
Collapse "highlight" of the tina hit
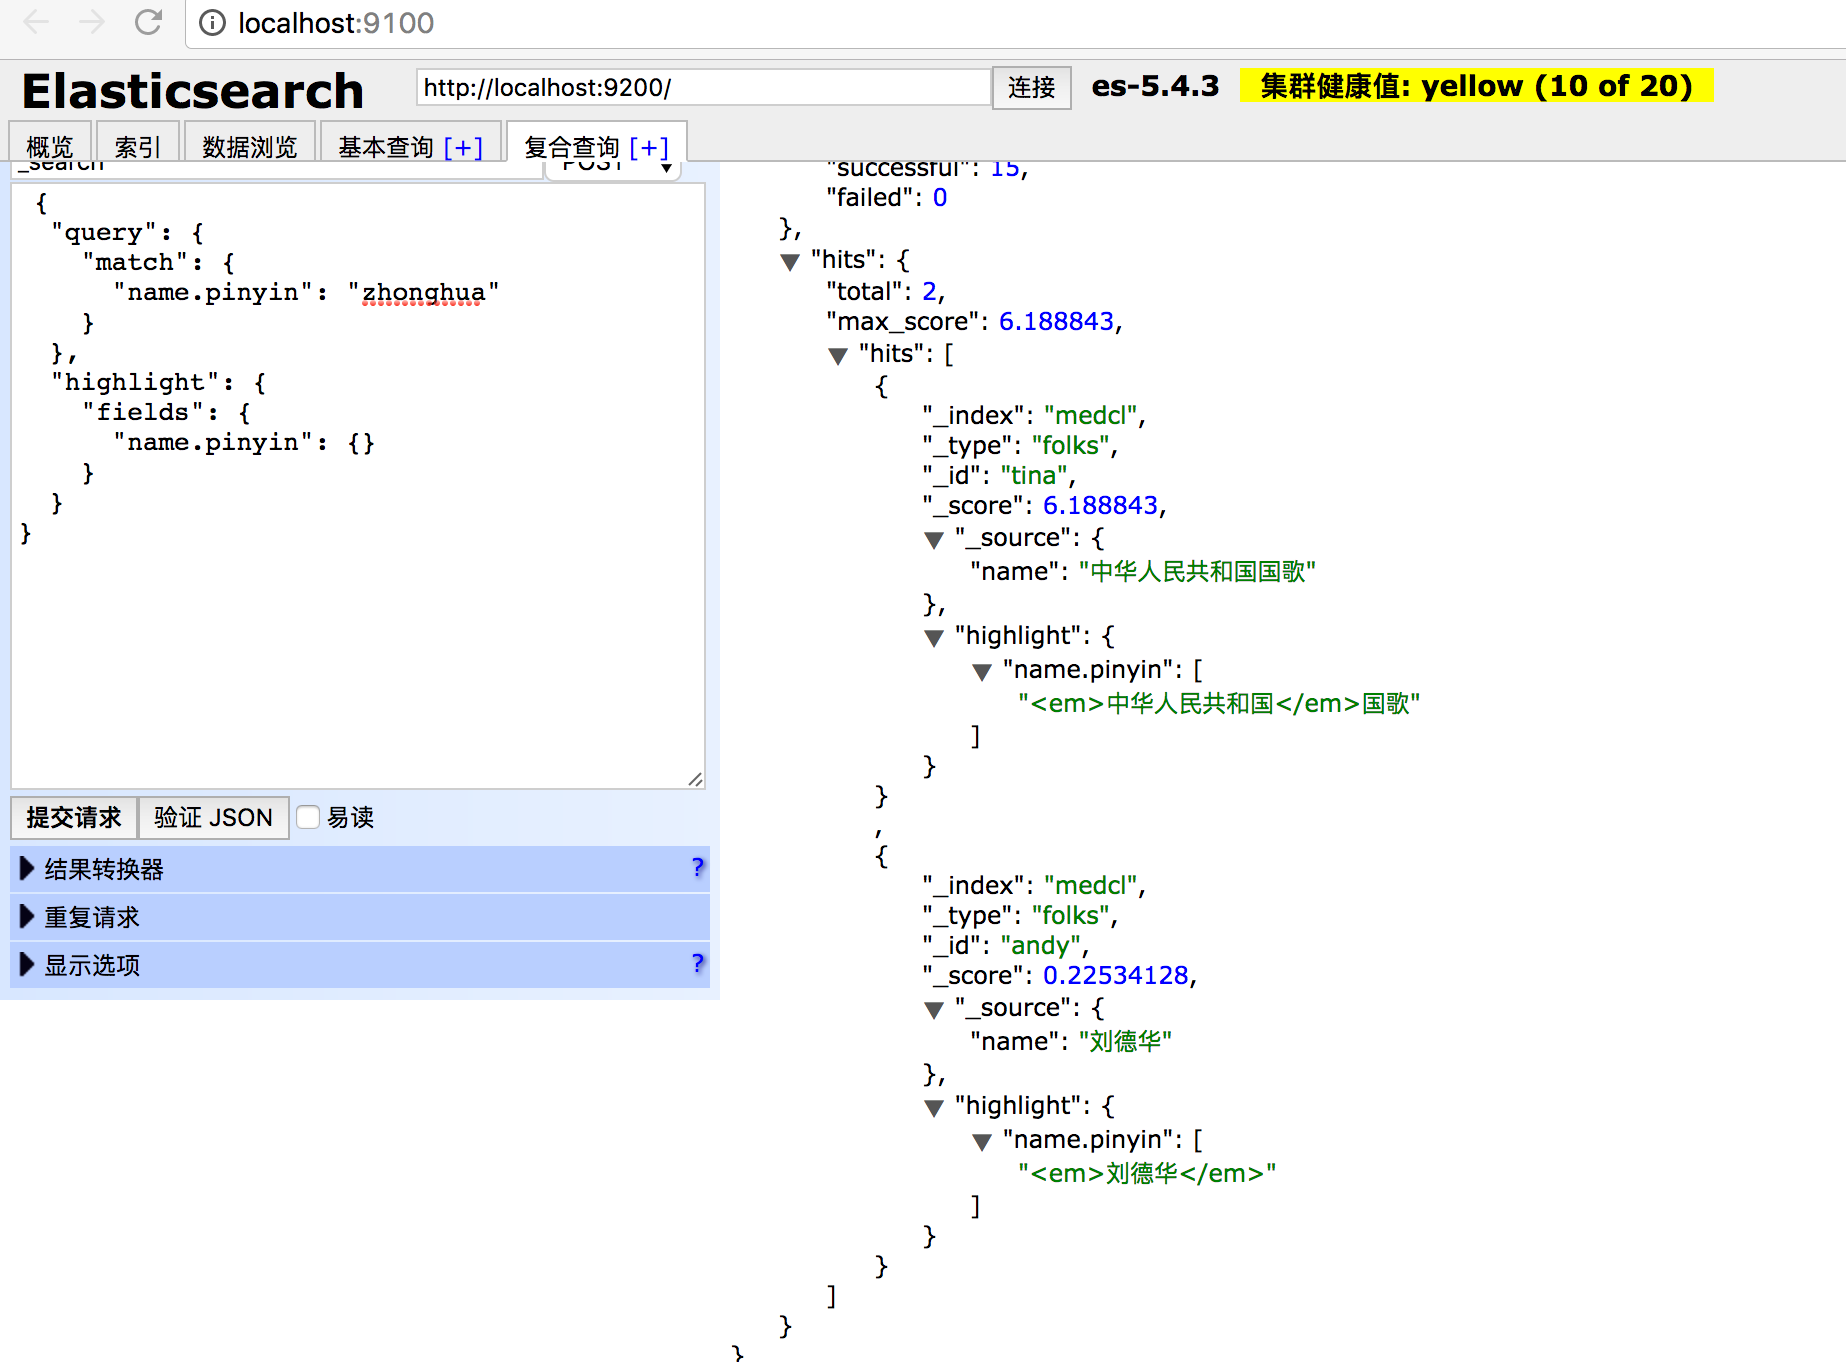tap(934, 638)
